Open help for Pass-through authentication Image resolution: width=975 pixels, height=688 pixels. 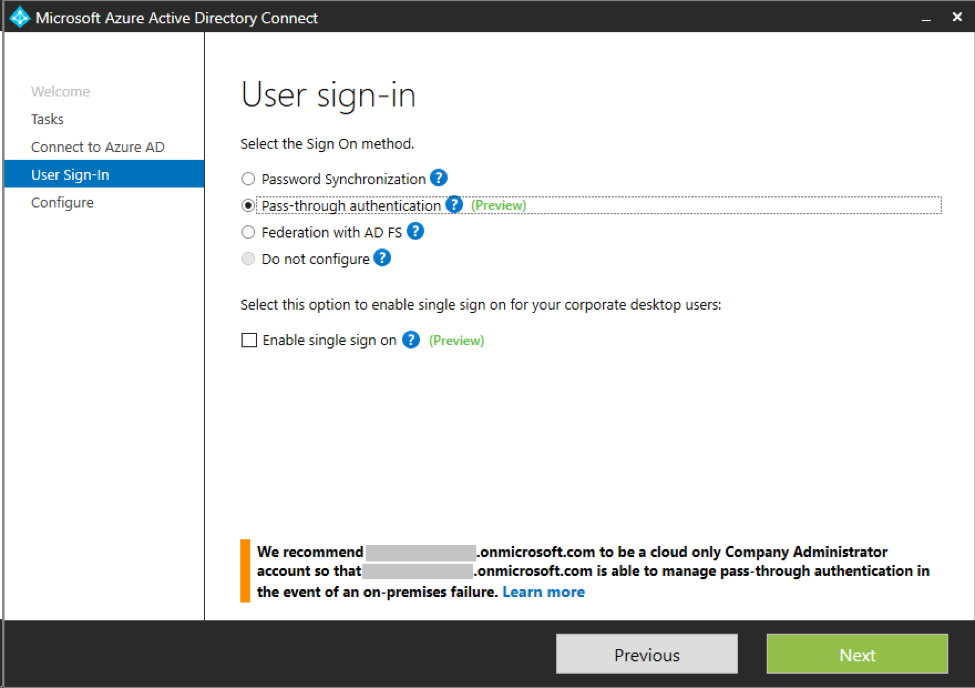[453, 205]
